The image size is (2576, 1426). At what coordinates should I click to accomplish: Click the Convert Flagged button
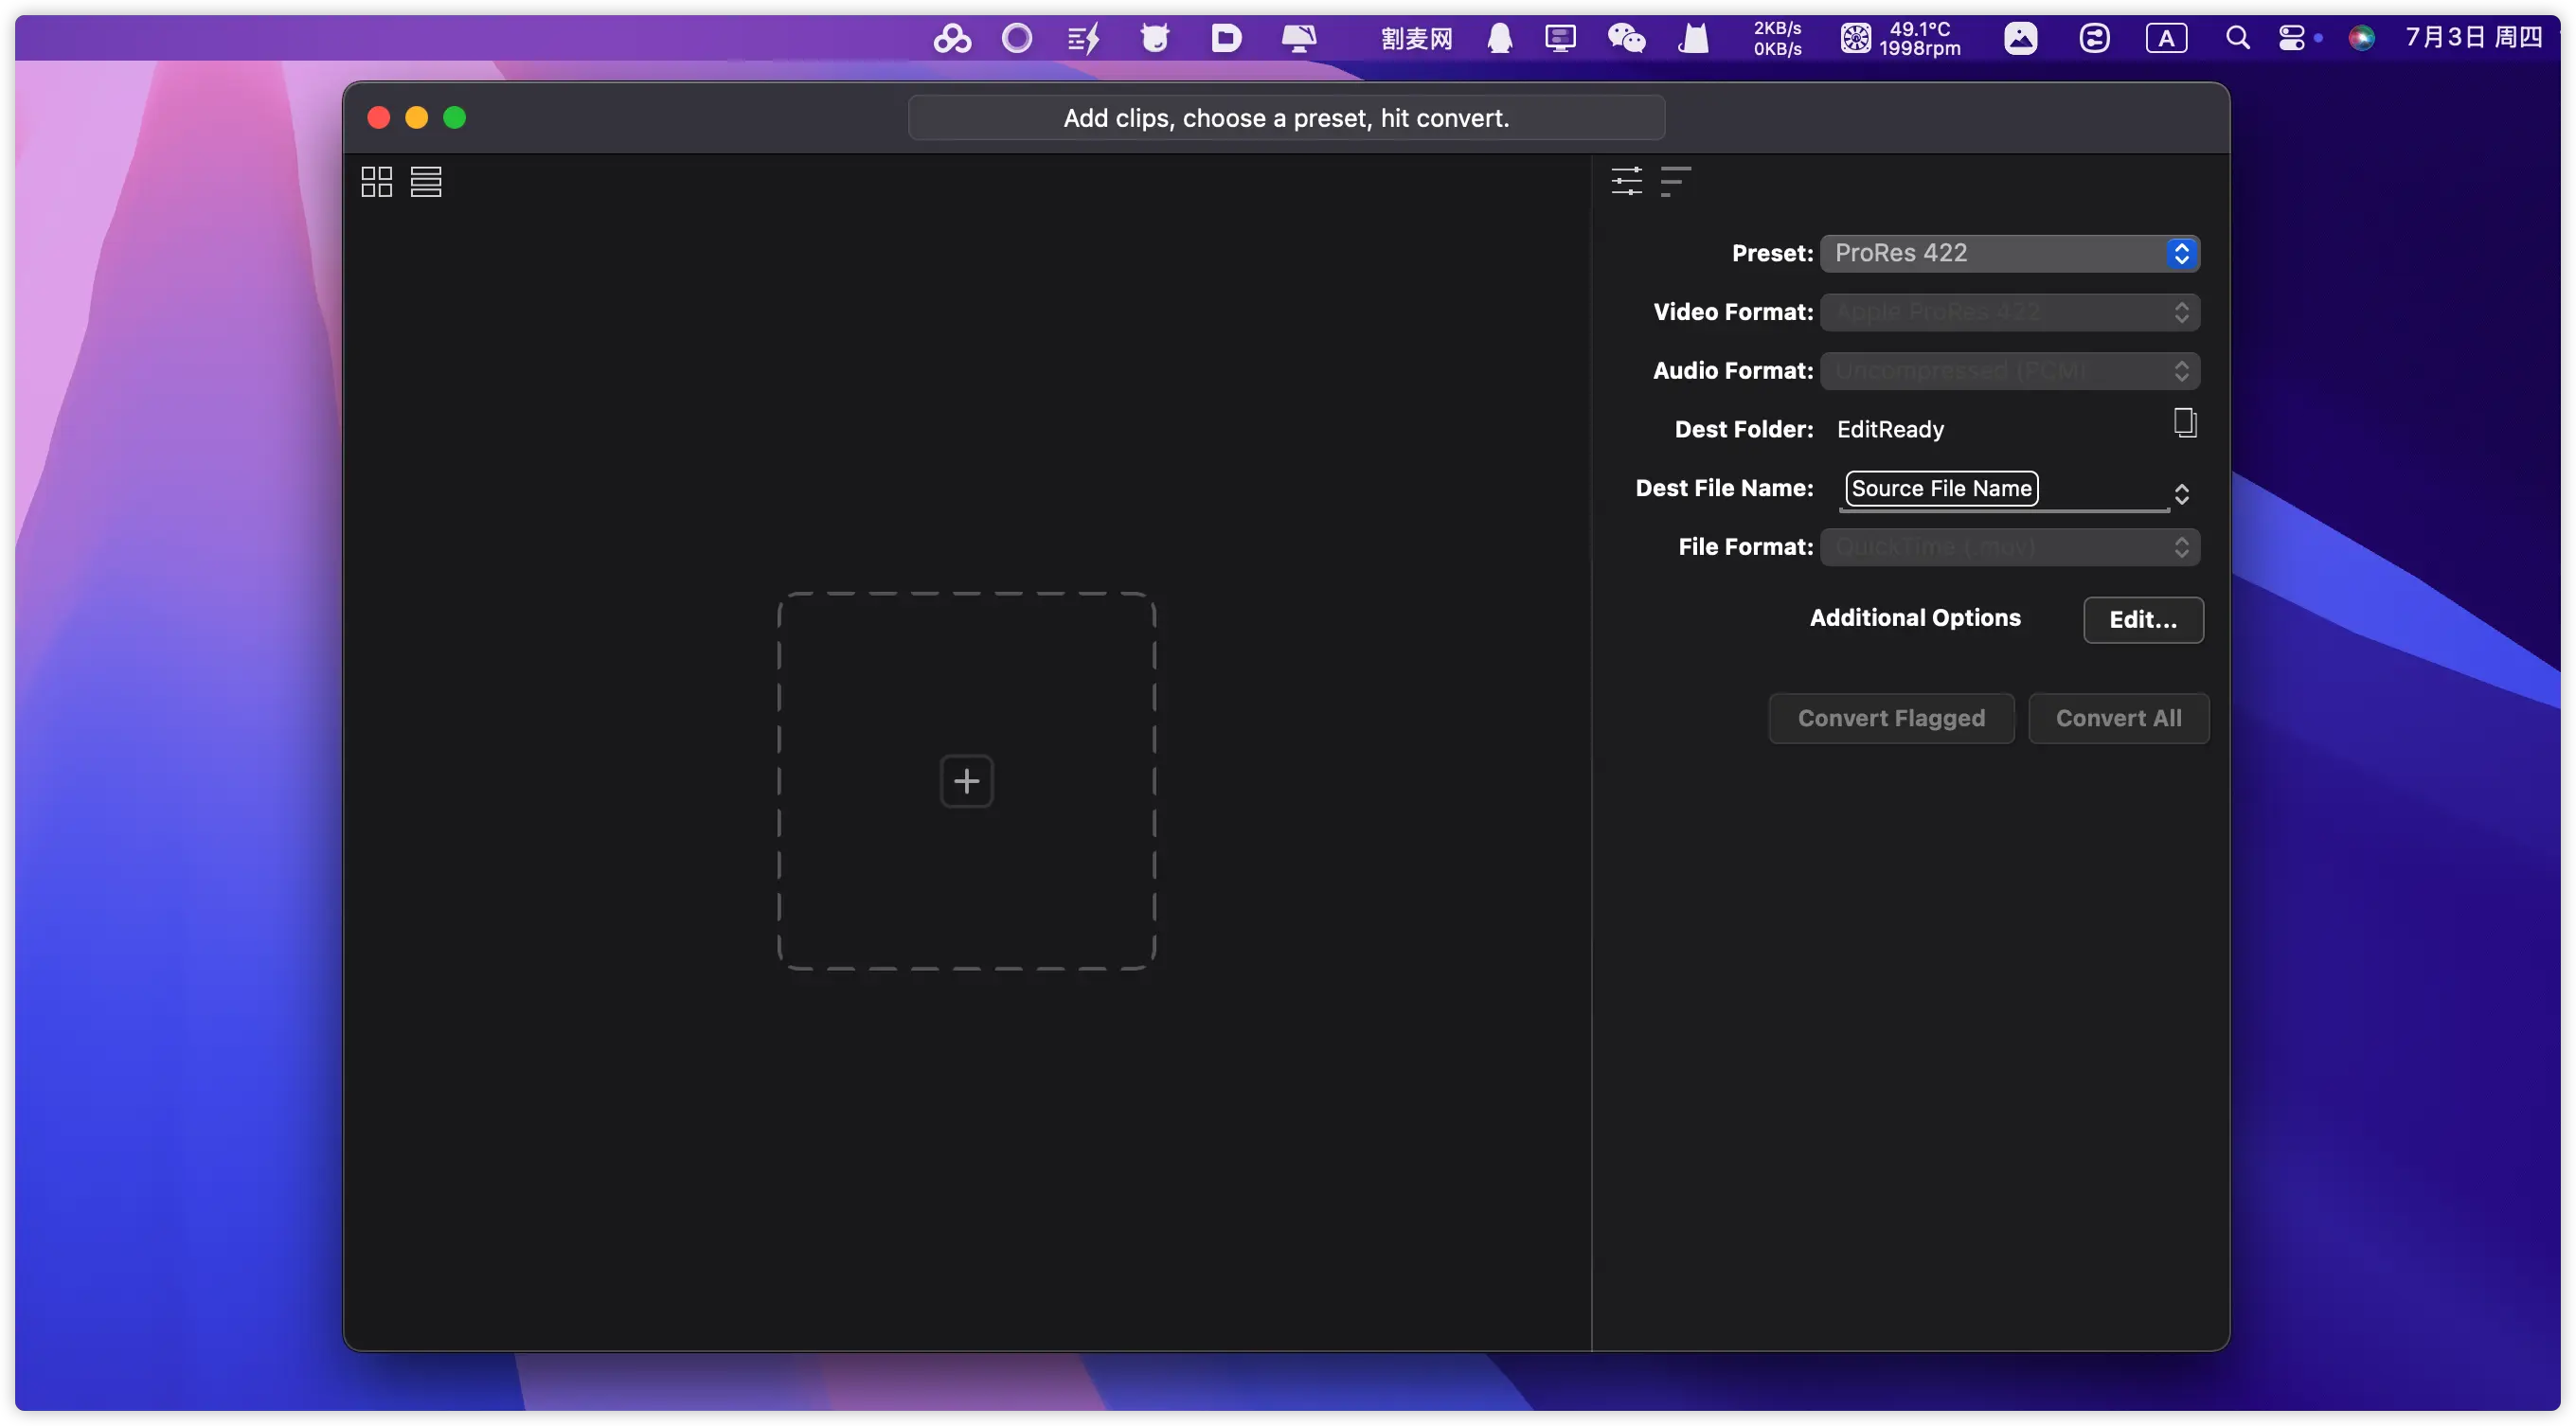[1891, 718]
